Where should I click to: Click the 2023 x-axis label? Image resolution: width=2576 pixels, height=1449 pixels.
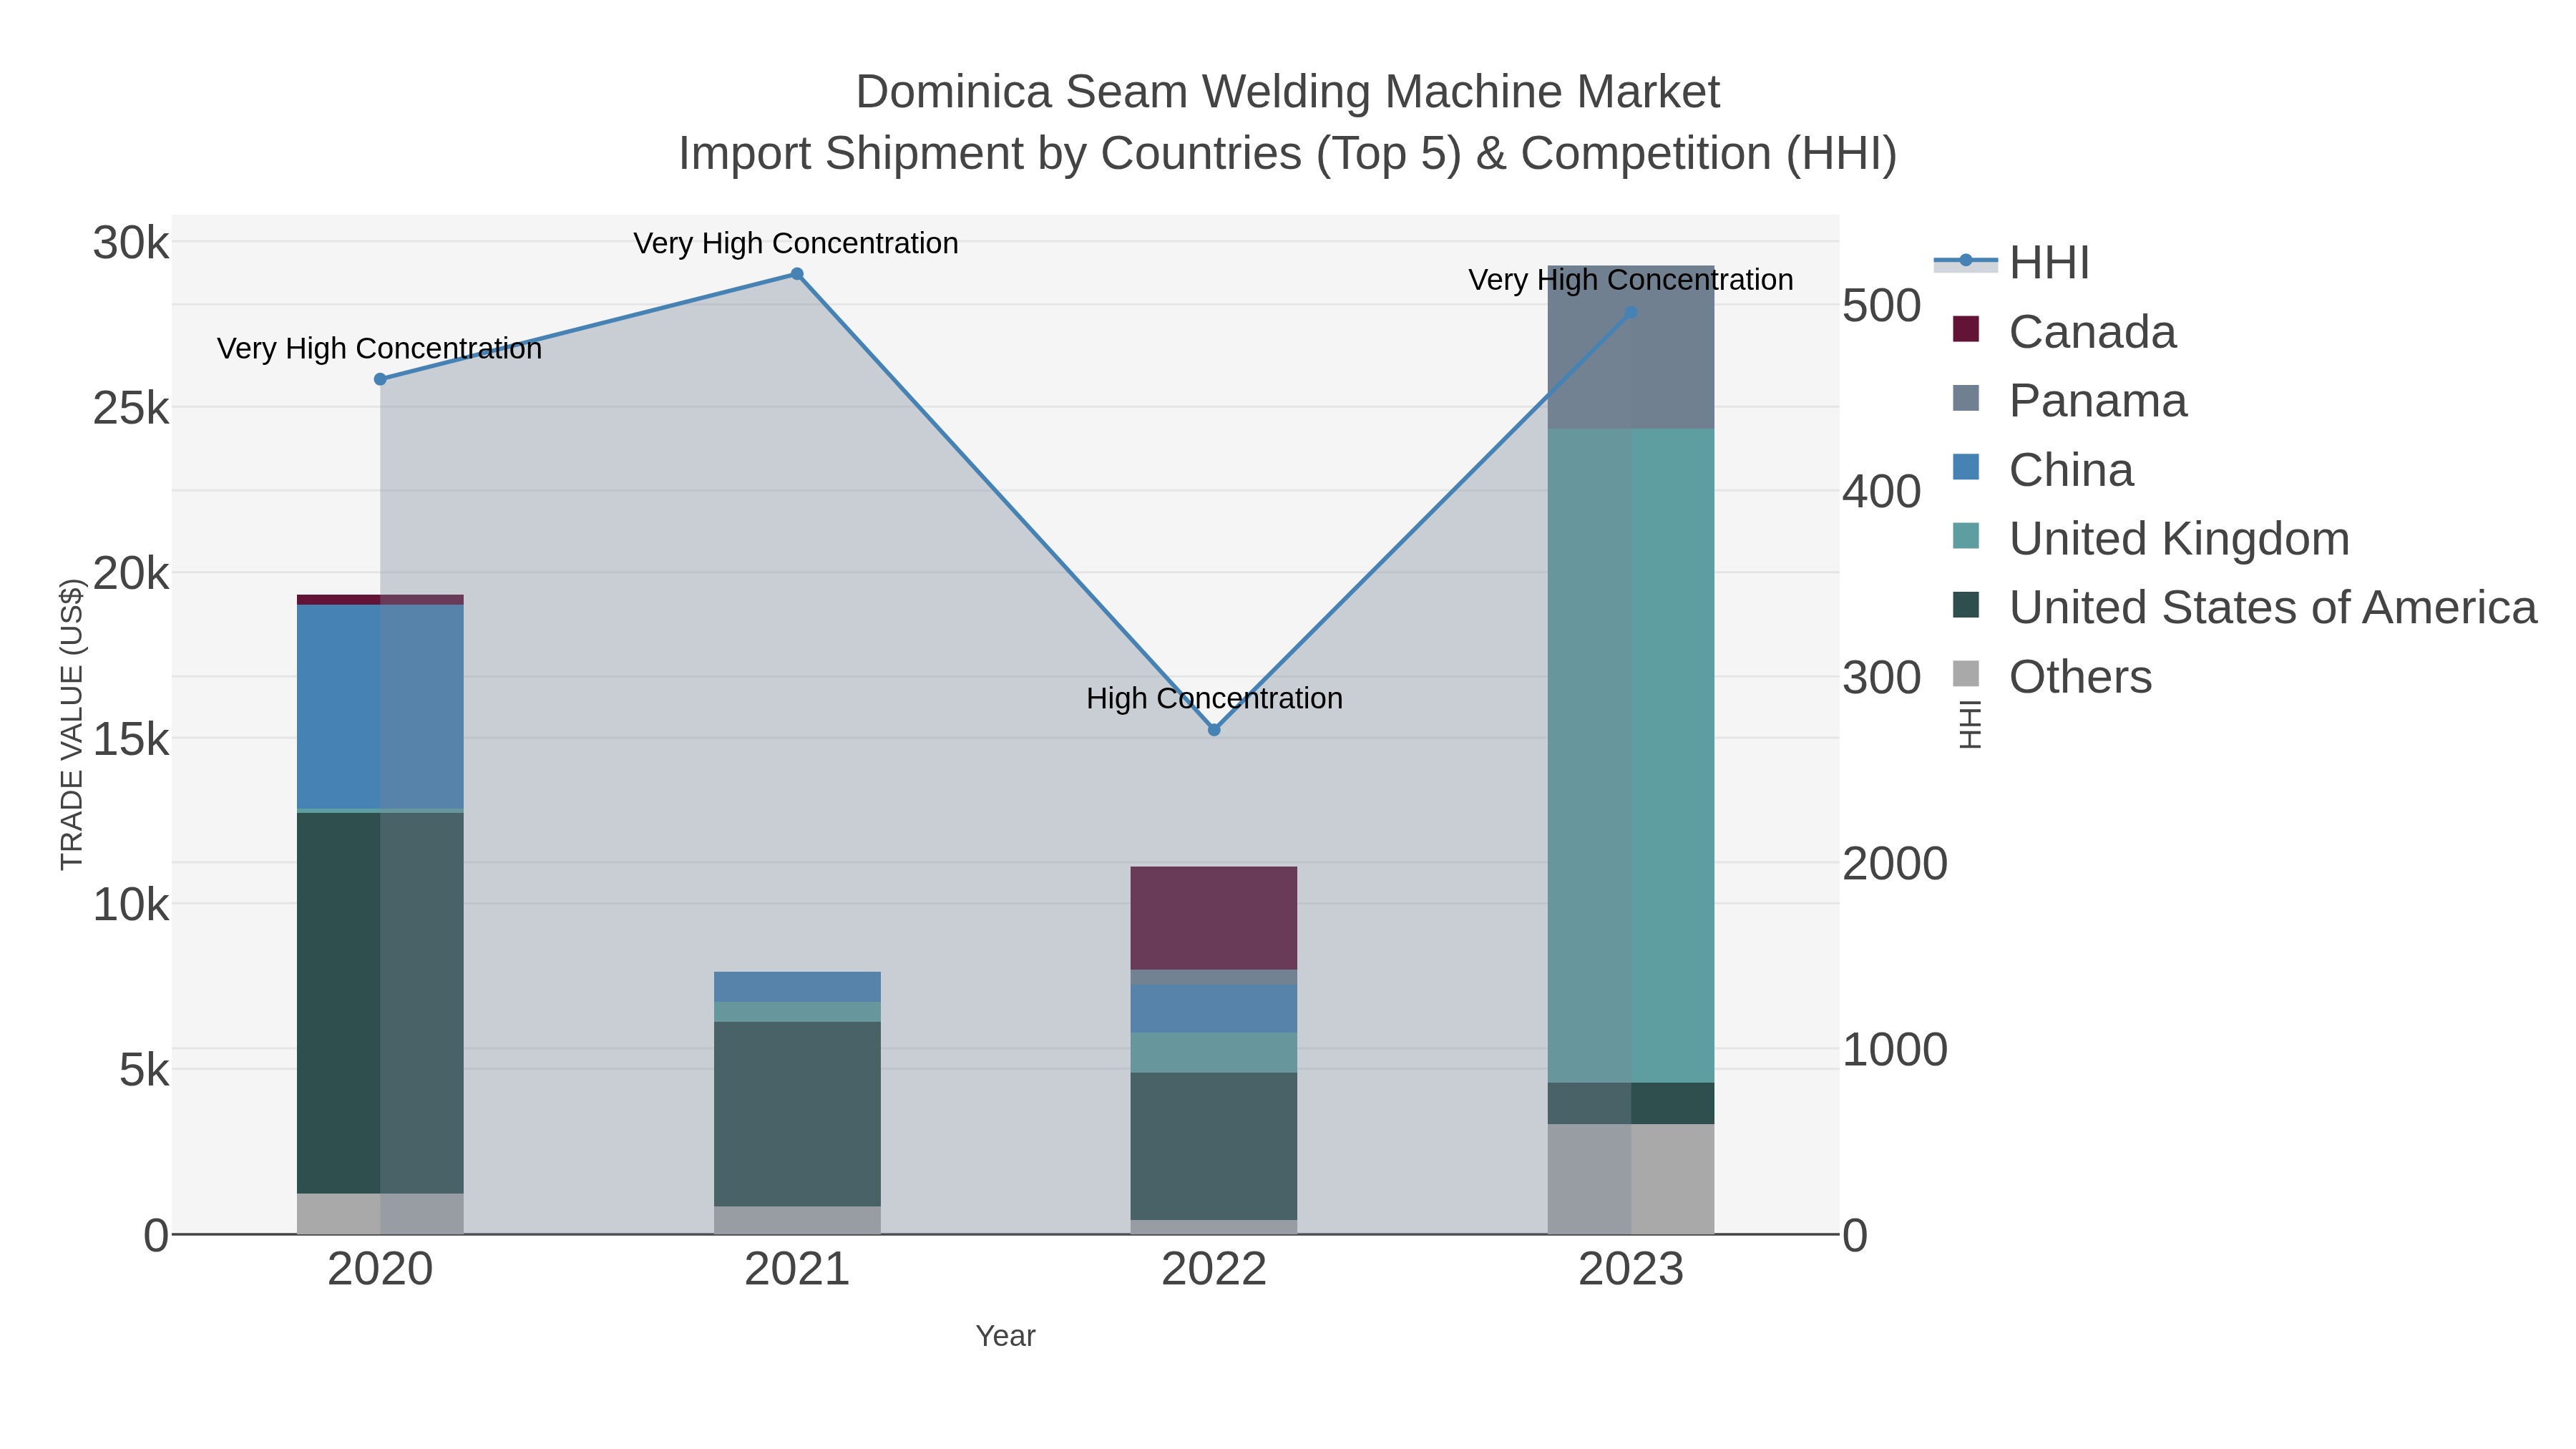coord(1631,1270)
